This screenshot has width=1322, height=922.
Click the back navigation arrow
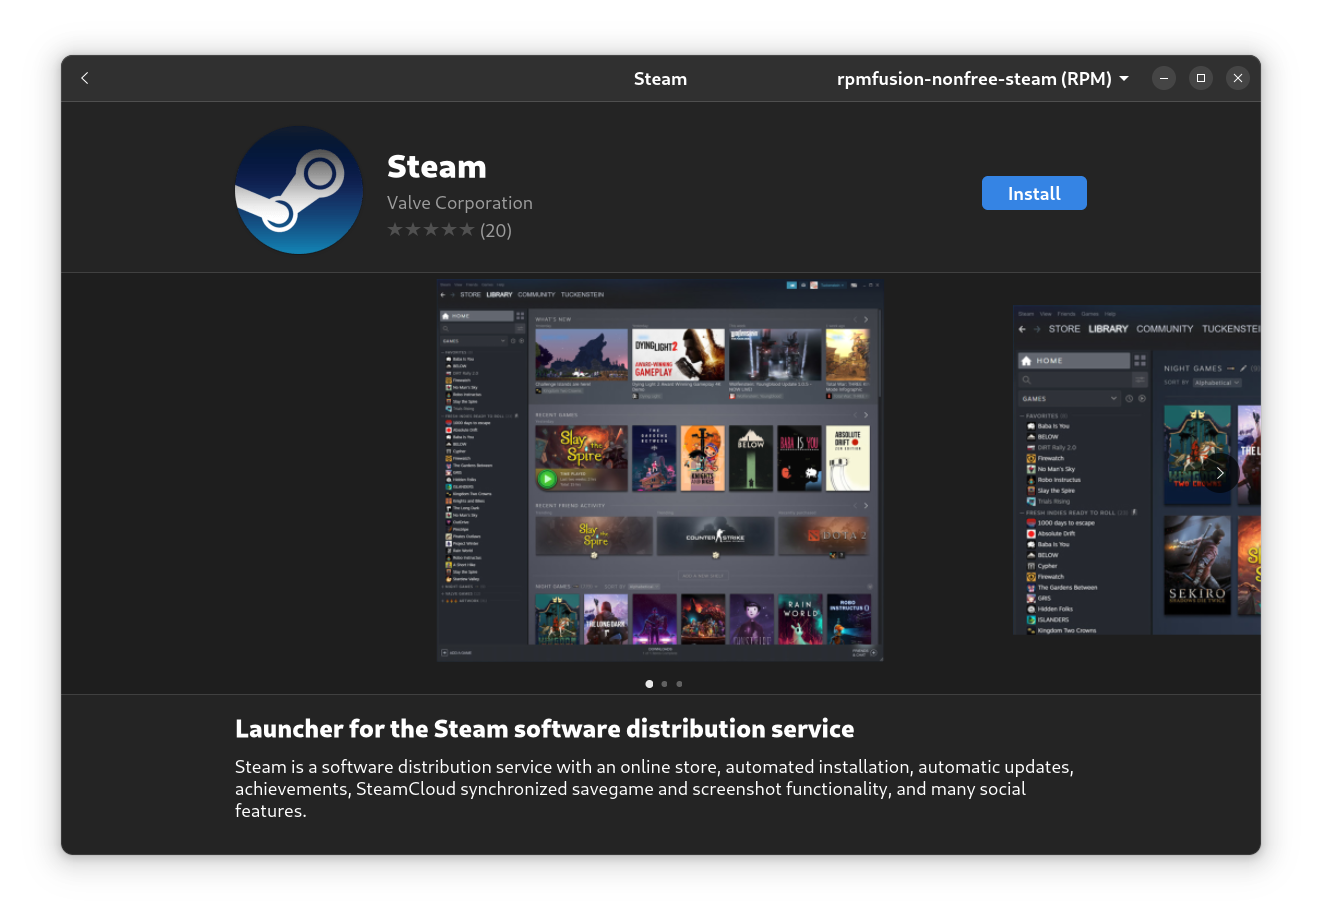pos(84,78)
